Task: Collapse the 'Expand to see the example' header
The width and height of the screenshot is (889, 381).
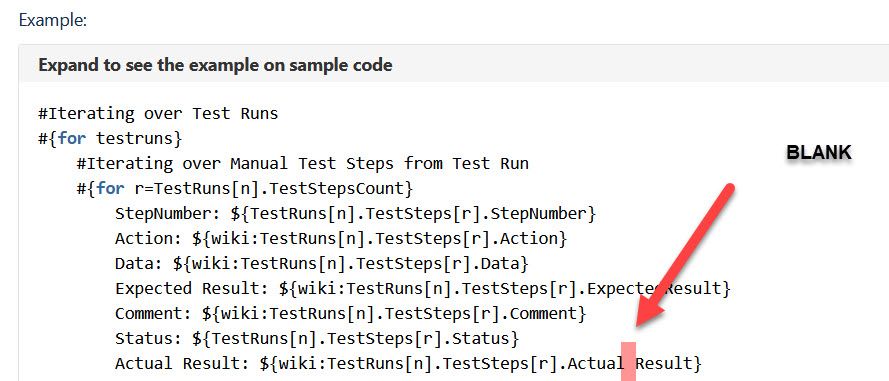Action: point(215,65)
